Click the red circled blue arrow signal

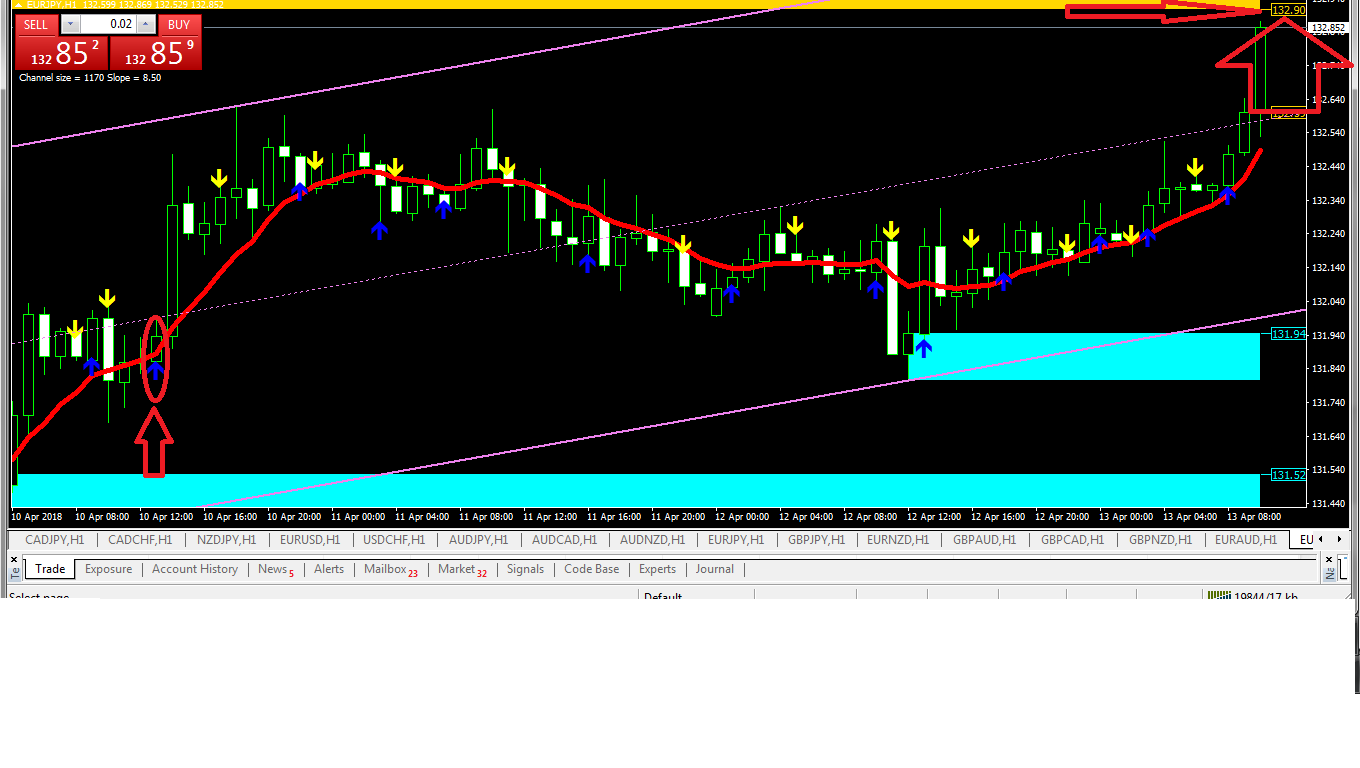(155, 370)
